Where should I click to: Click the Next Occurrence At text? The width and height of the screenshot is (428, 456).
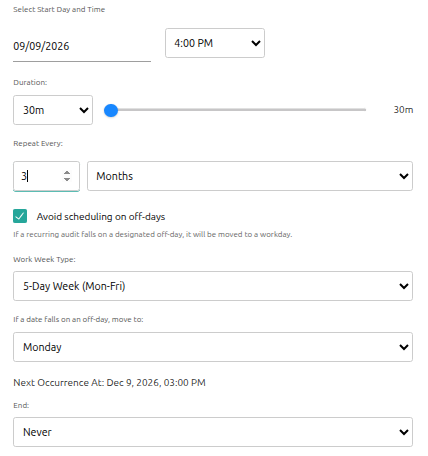coord(109,382)
